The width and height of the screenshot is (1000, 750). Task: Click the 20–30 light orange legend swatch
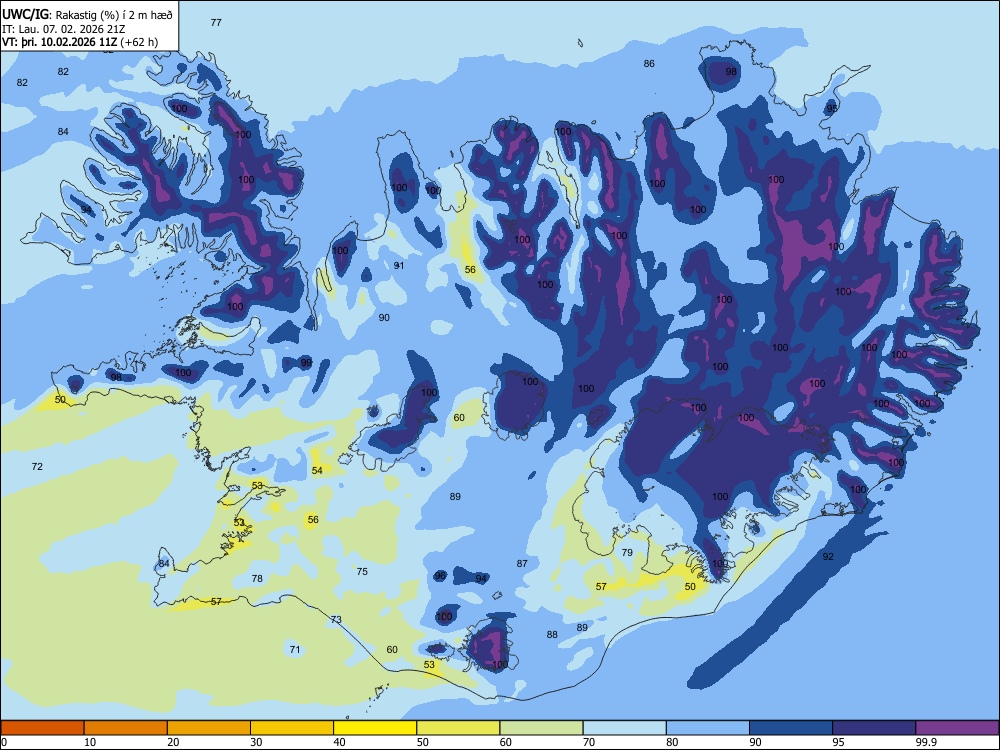tap(209, 728)
